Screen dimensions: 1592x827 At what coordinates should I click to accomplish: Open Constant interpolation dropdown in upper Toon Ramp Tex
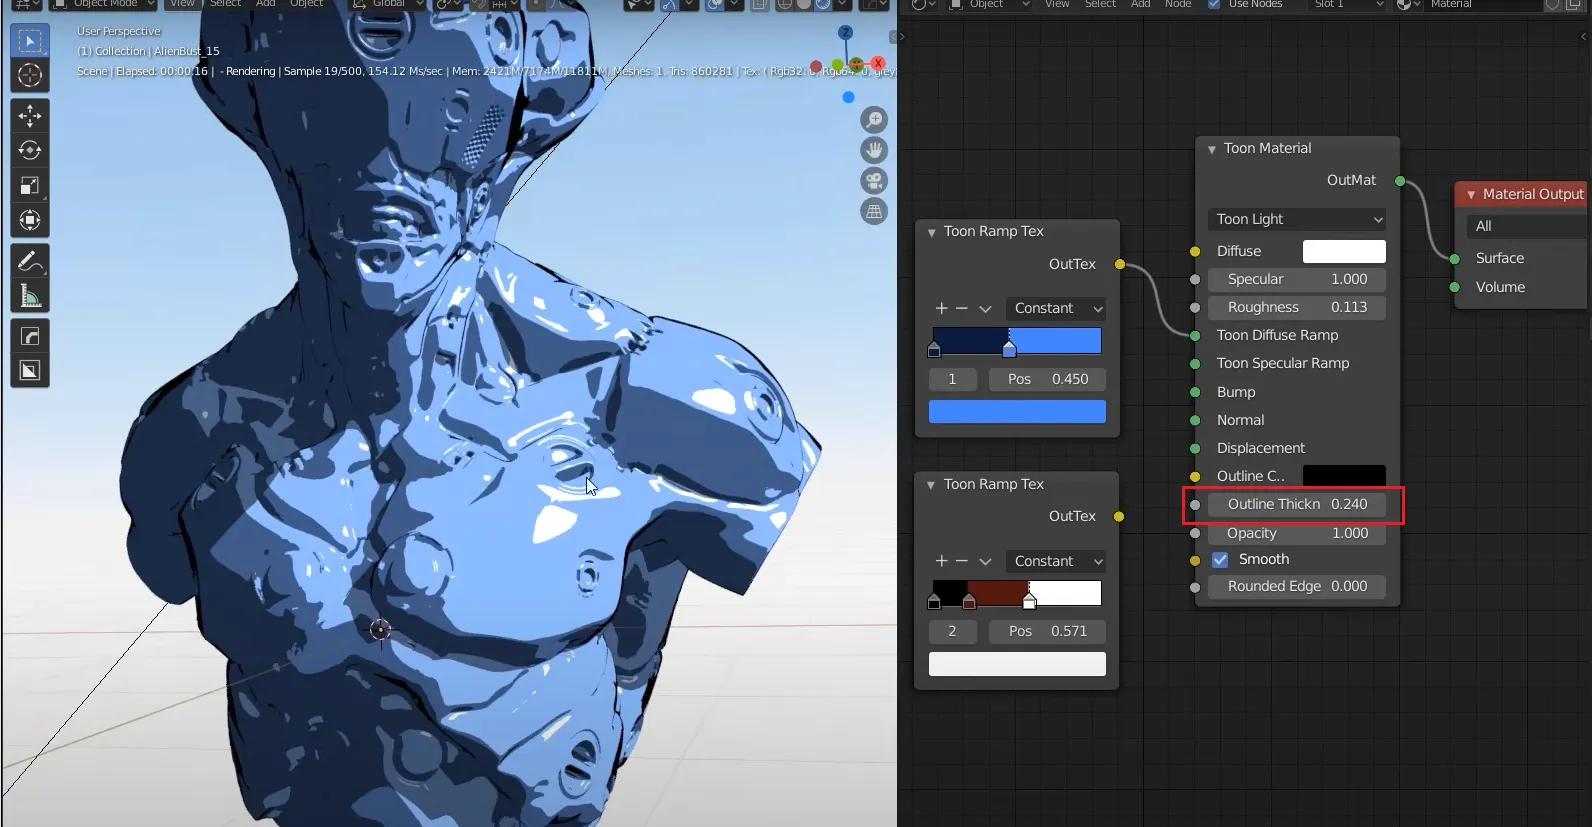click(x=1056, y=309)
